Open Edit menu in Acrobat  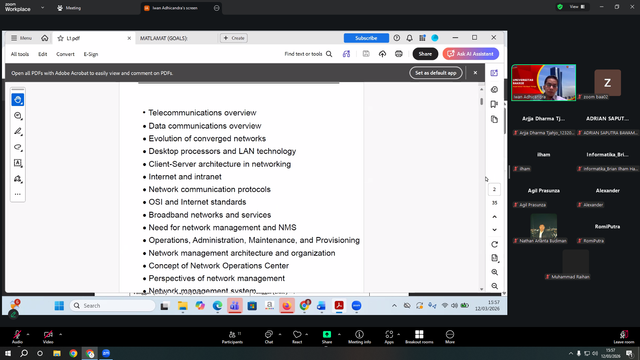tap(42, 54)
